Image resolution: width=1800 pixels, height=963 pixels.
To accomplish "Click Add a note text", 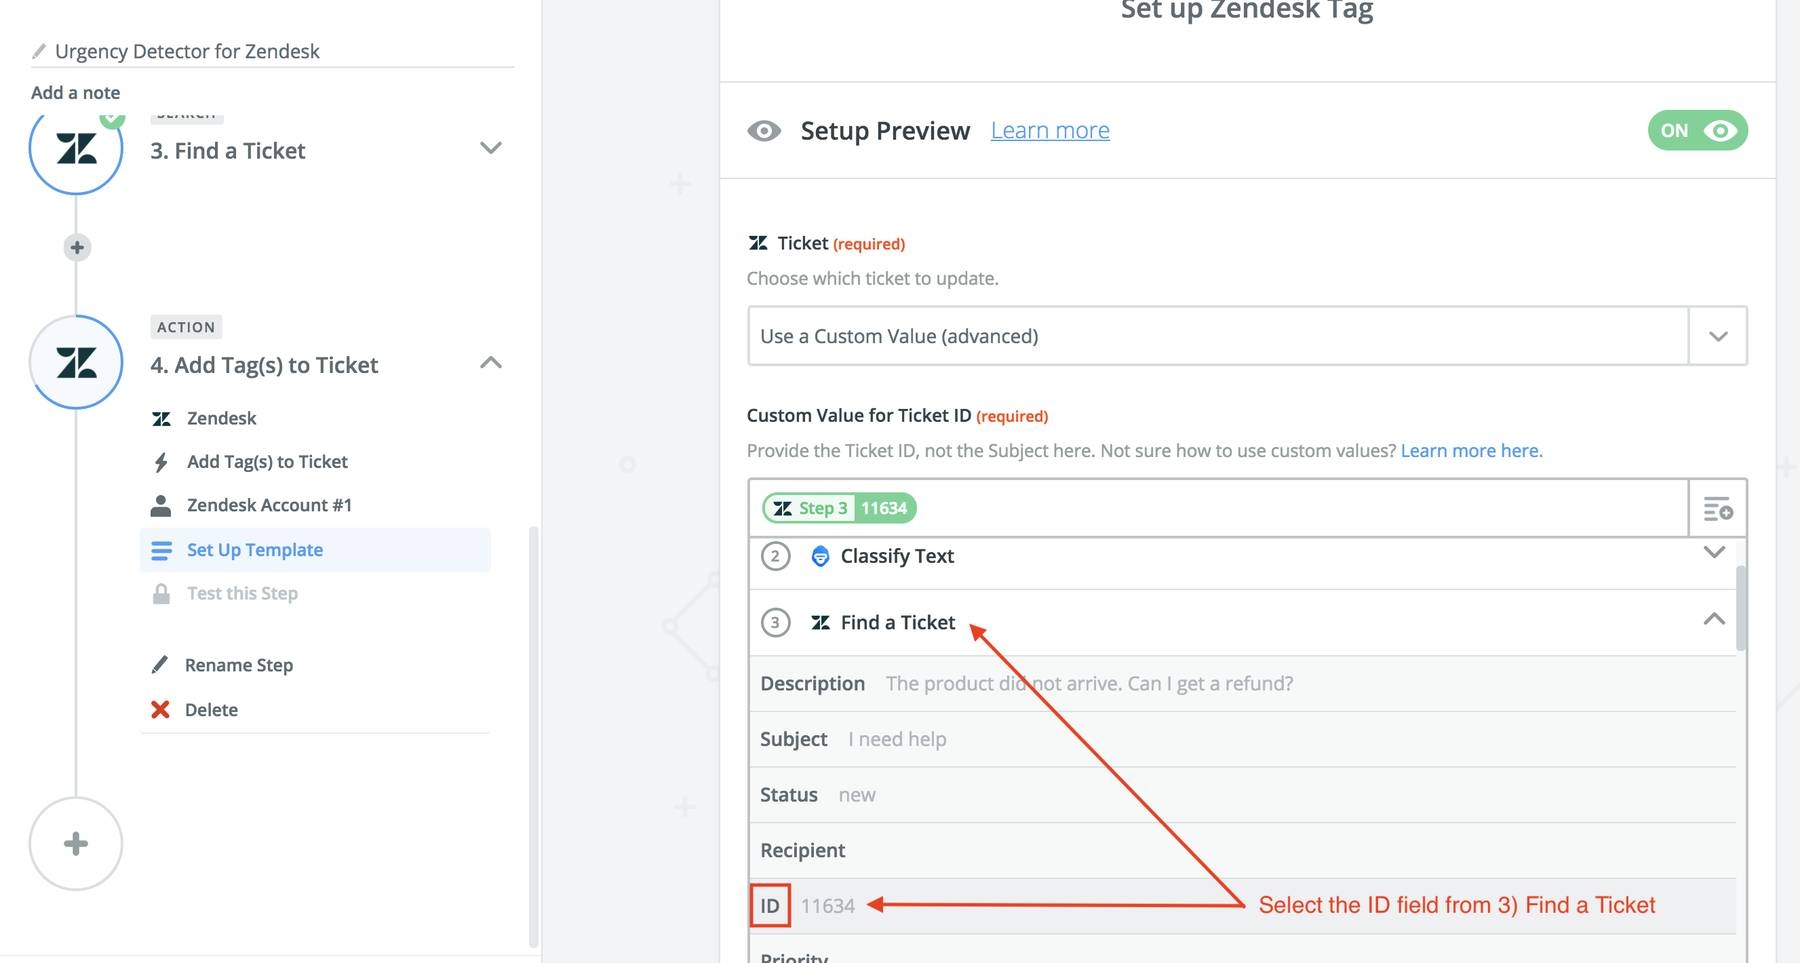I will pos(76,93).
